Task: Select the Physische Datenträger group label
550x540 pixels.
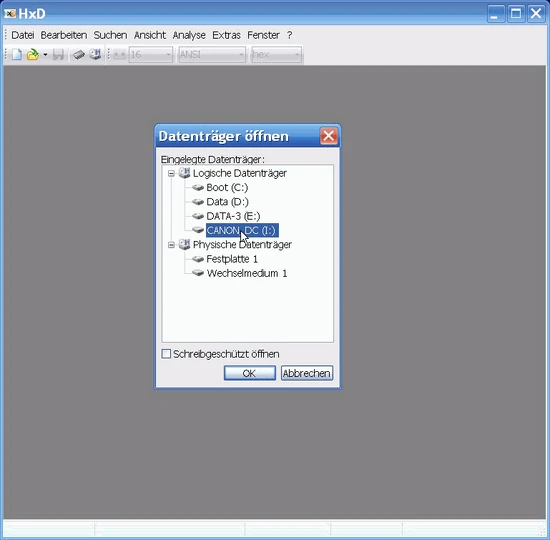Action: click(x=242, y=245)
